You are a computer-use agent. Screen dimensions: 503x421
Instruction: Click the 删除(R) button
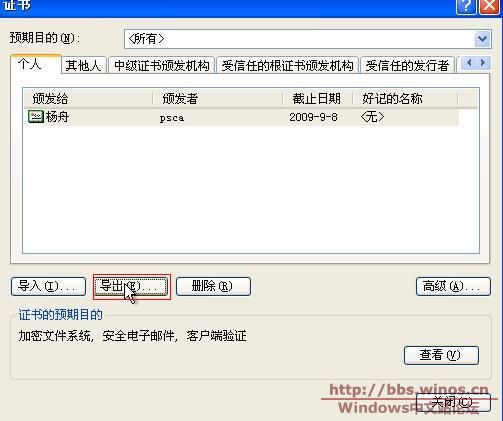[213, 286]
